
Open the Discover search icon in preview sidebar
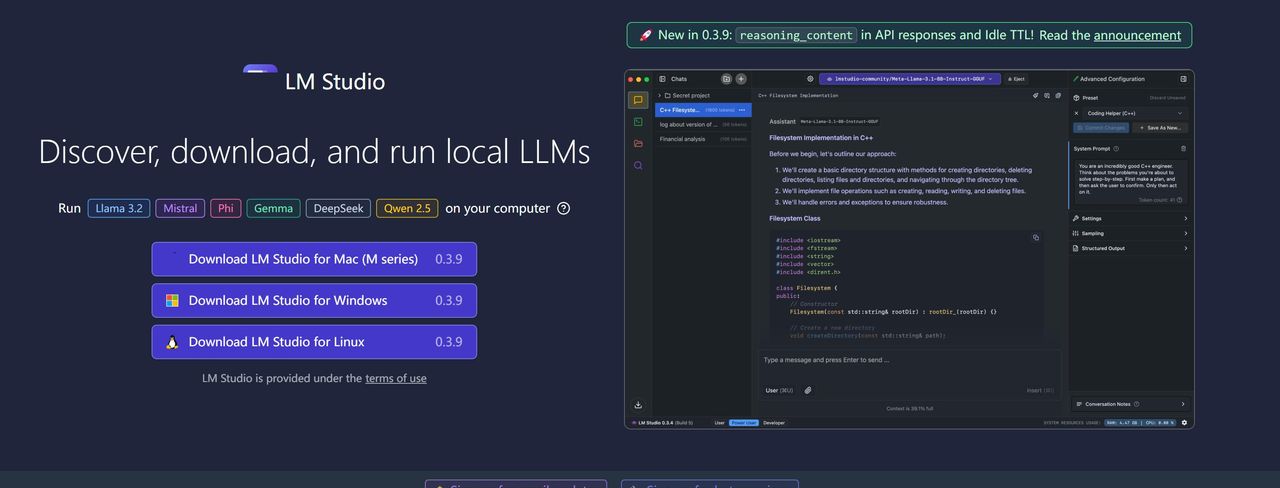(x=638, y=165)
